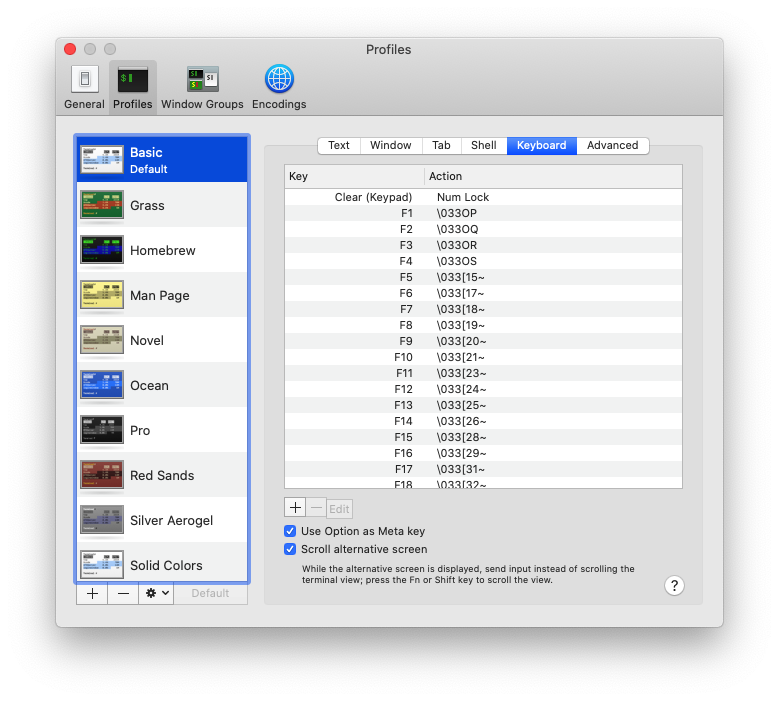
Task: Select the F16 key row
Action: pyautogui.click(x=483, y=453)
